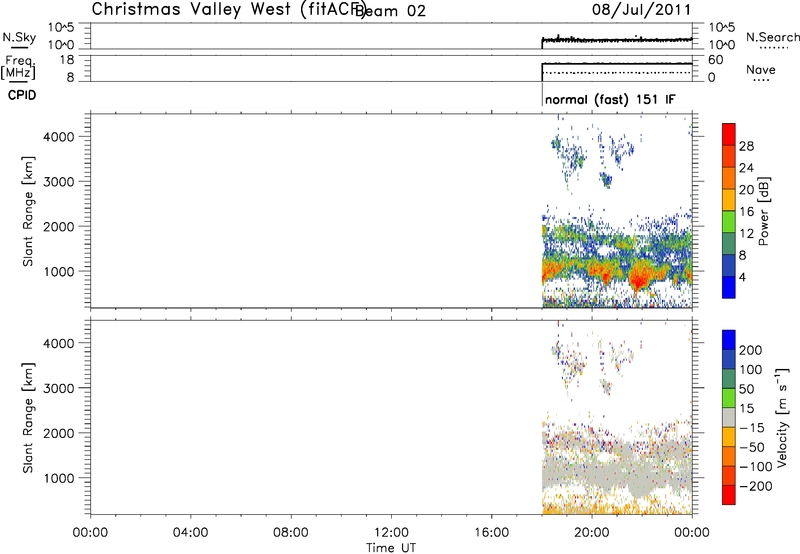Select the 'Freq. [MHz]' axis label

(x=18, y=67)
